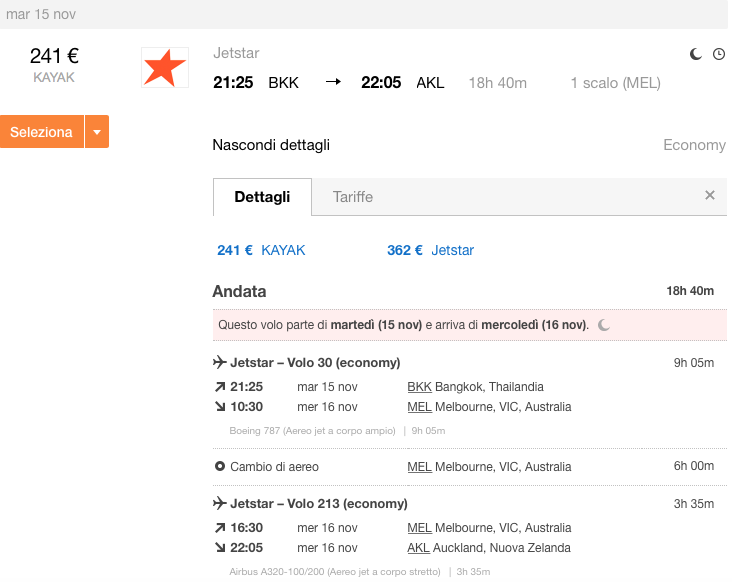Click the Jetstar star logo
732x582 pixels.
click(165, 68)
